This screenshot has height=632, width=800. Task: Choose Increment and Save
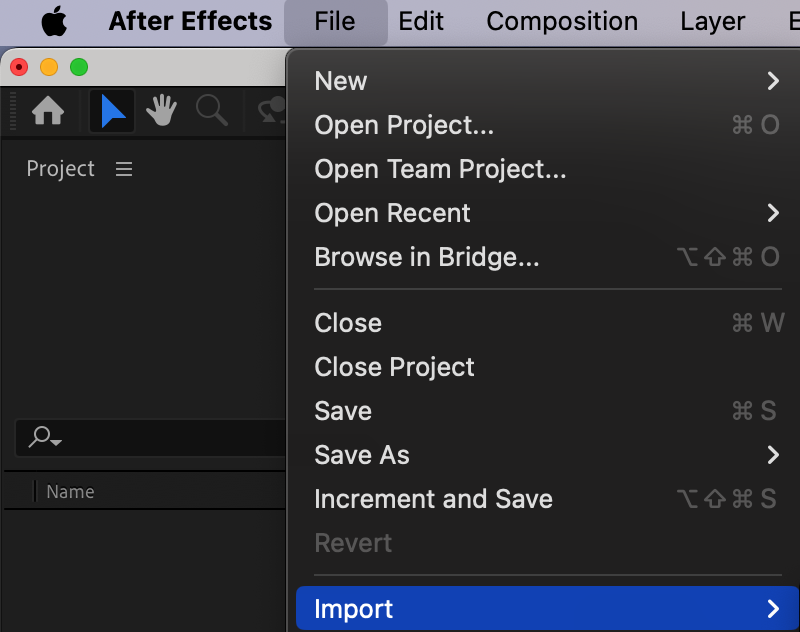click(x=433, y=499)
